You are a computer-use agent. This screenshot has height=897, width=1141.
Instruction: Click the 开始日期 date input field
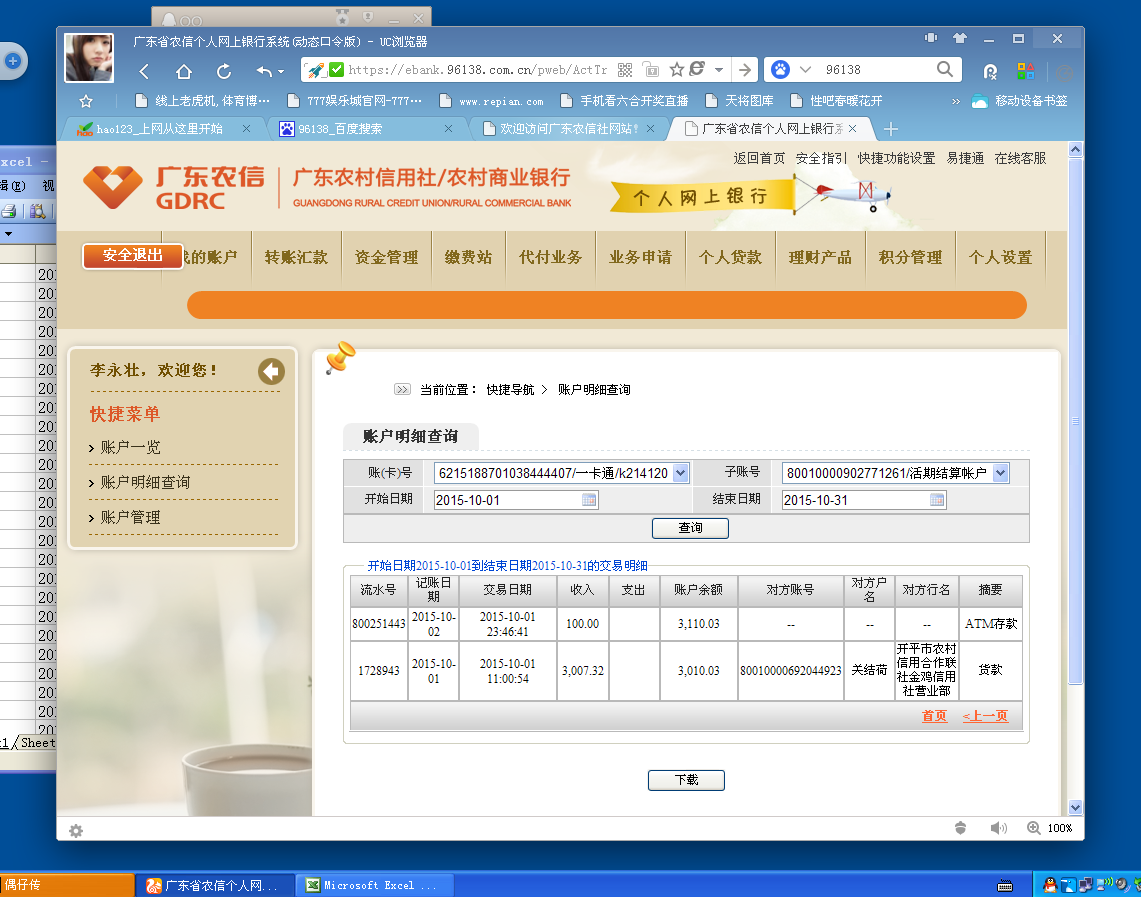pos(507,500)
